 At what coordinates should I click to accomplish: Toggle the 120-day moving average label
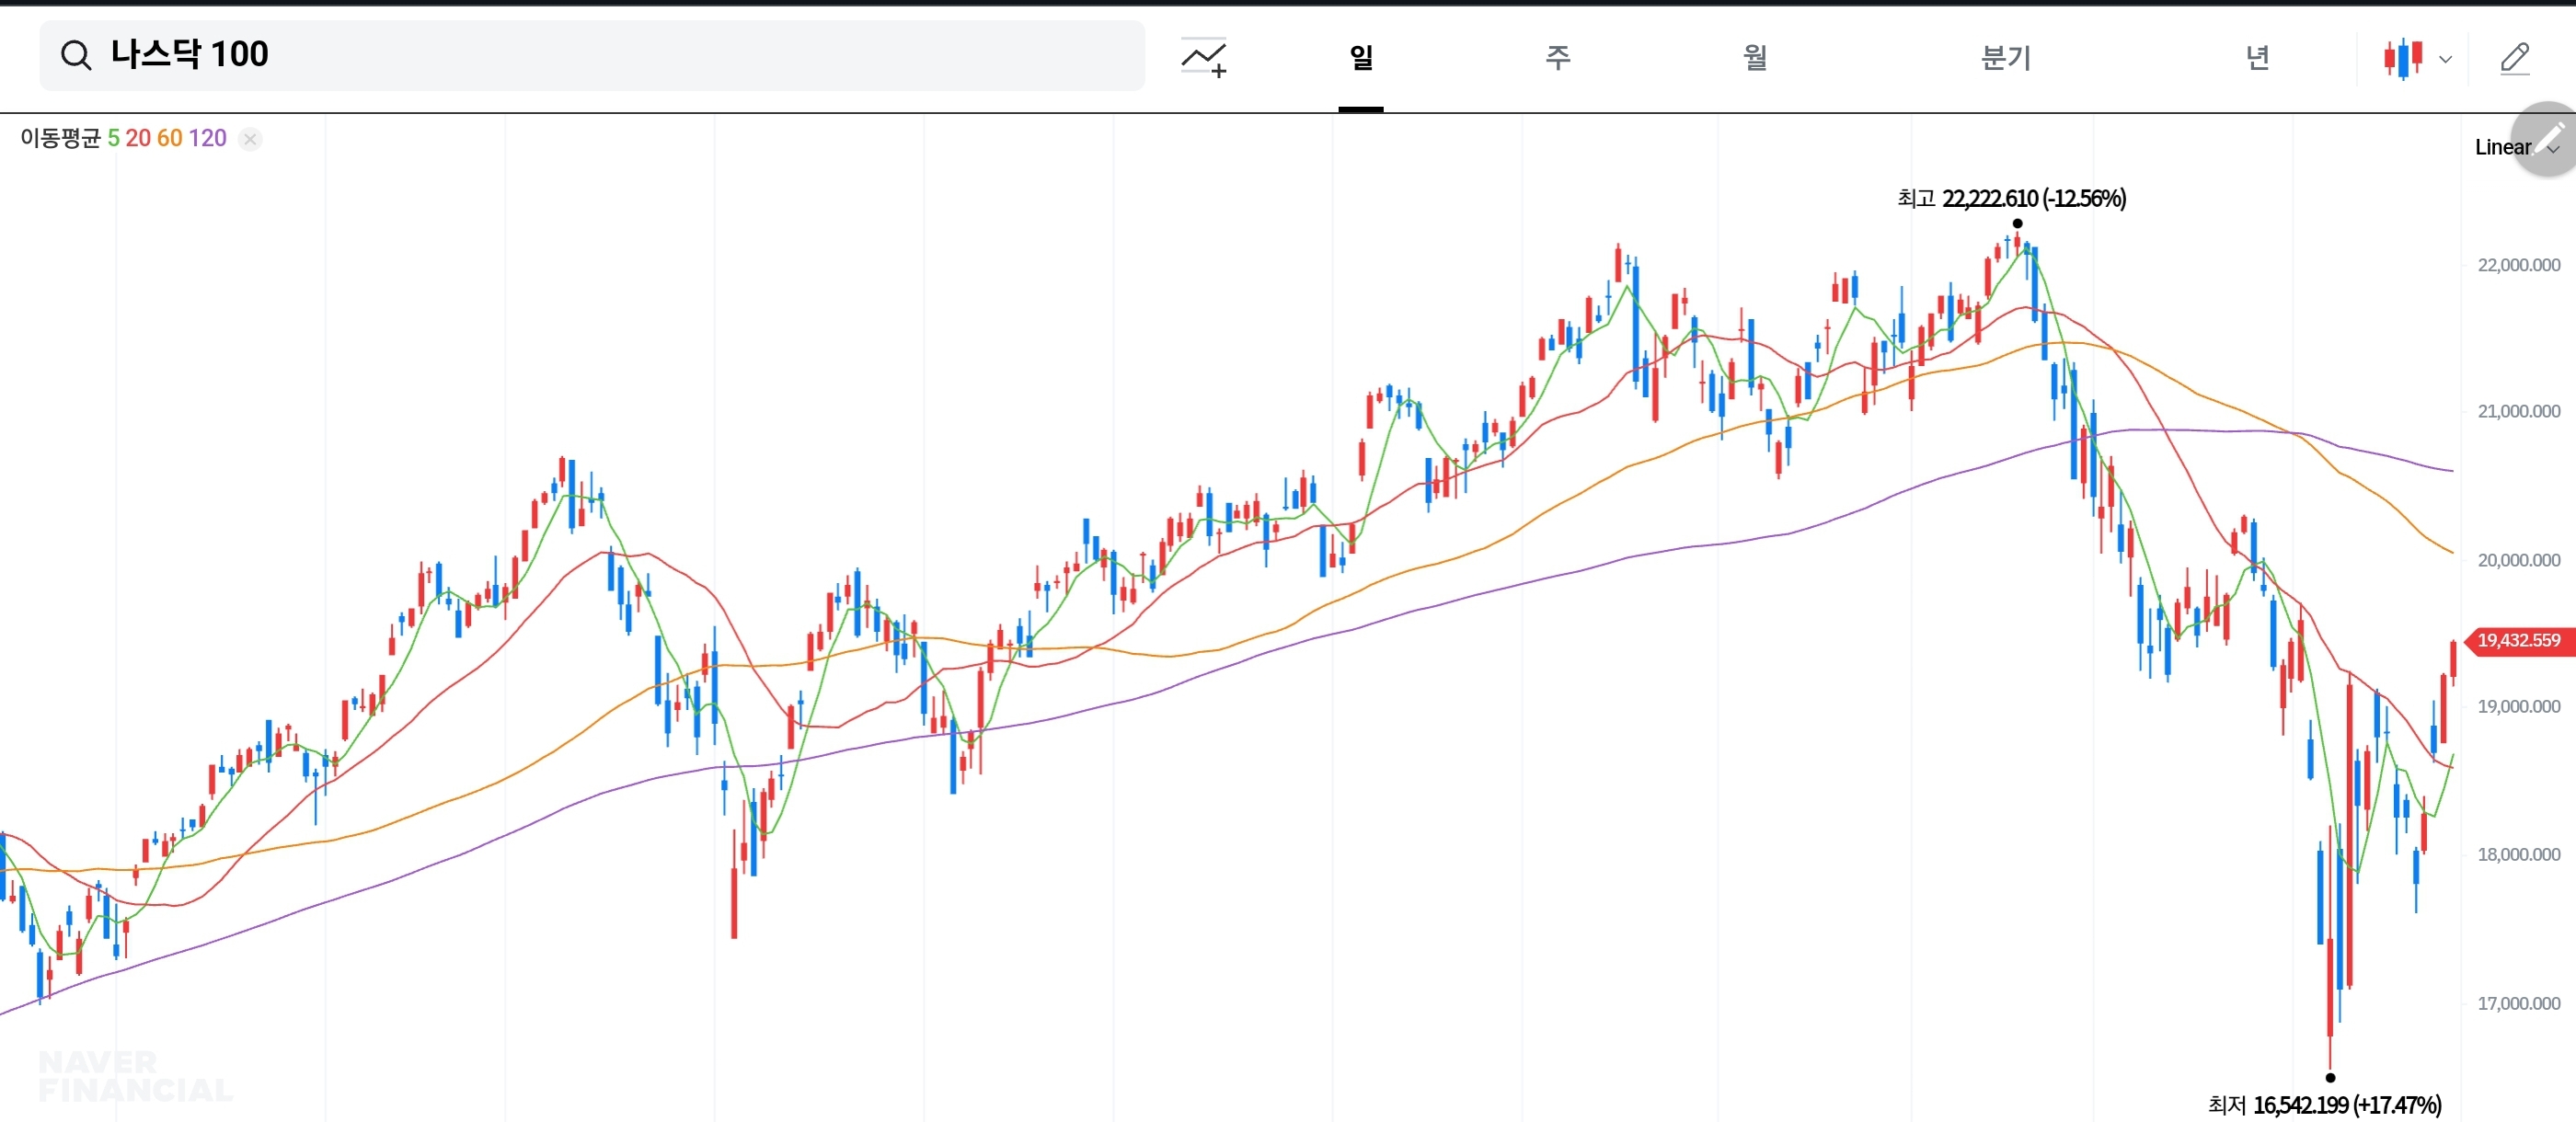click(x=207, y=138)
